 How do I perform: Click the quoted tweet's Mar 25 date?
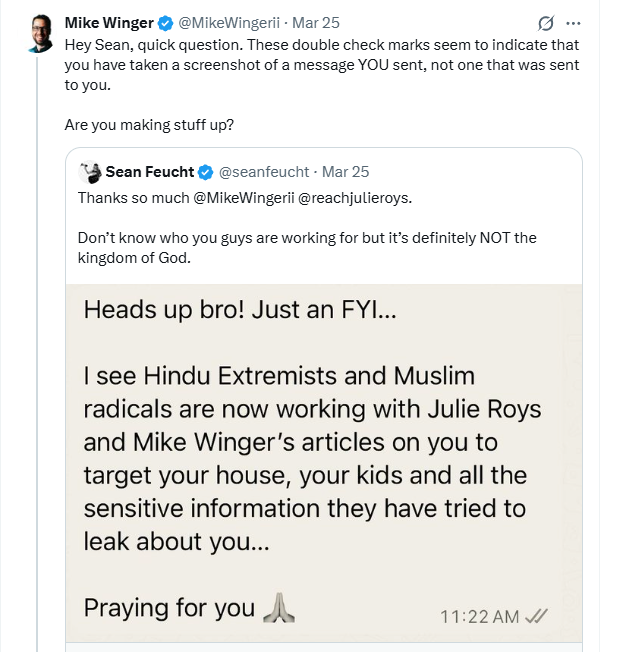click(347, 172)
